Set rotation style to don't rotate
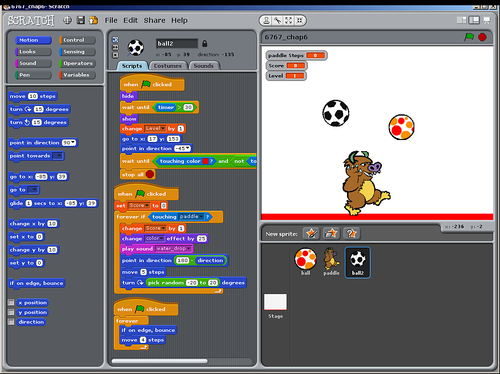The width and height of the screenshot is (500, 374). pyautogui.click(x=115, y=55)
